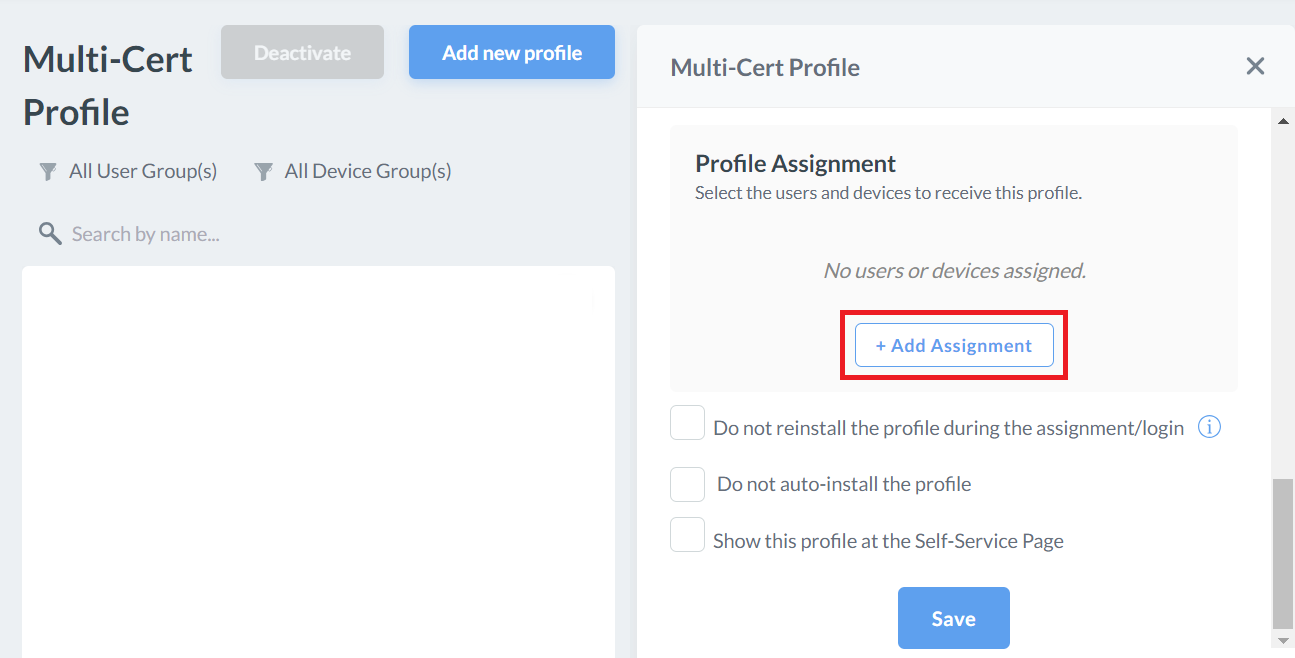Open the info icon beside the reinstall option
Screen dimensions: 1295x658
click(x=1209, y=428)
